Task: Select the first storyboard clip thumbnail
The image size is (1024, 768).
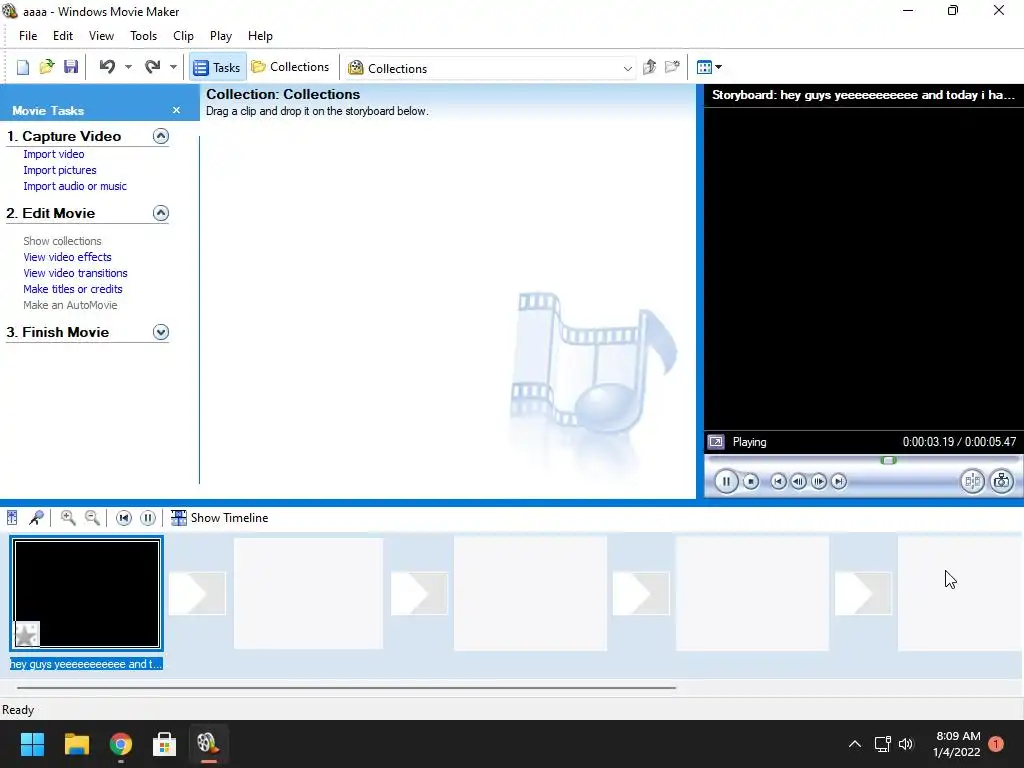Action: 86,593
